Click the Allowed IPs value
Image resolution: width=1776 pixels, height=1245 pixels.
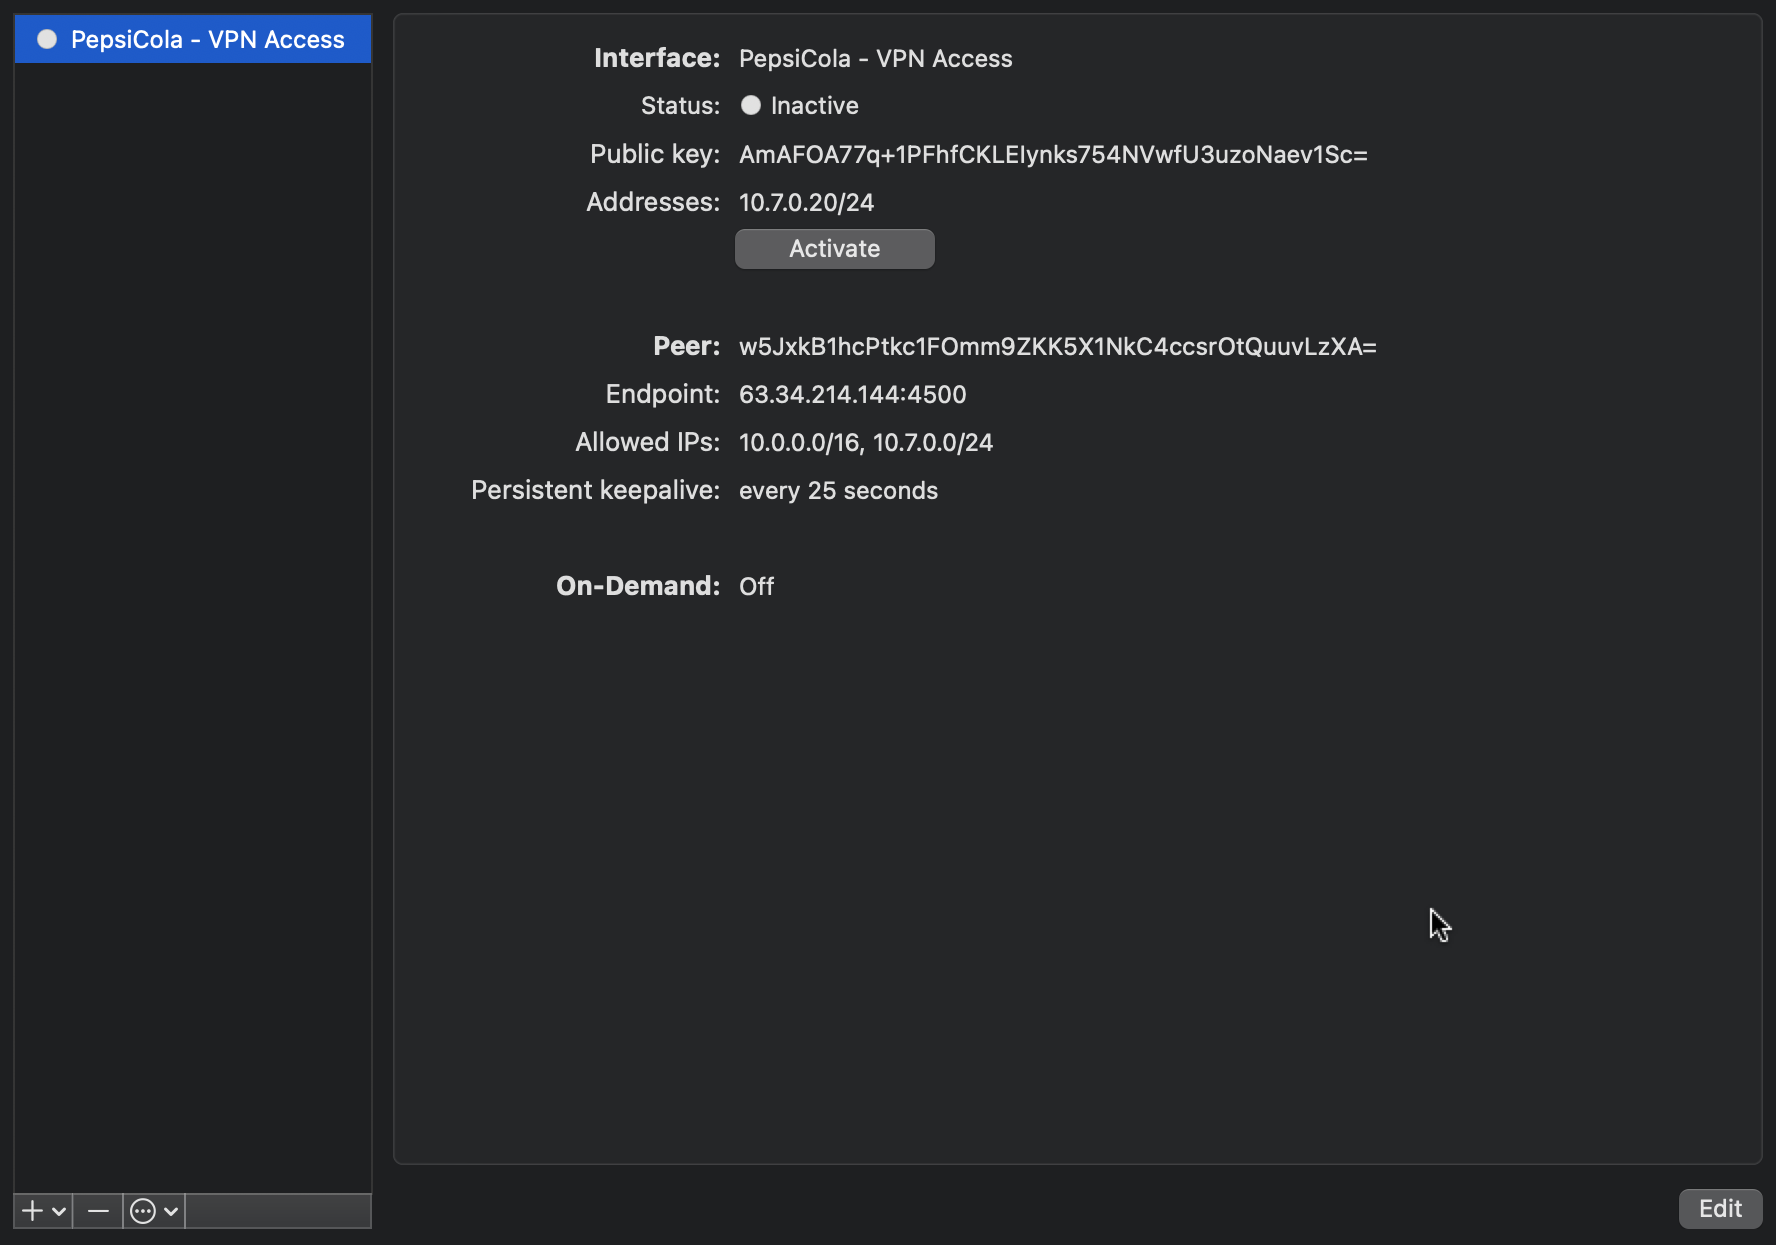click(x=865, y=443)
